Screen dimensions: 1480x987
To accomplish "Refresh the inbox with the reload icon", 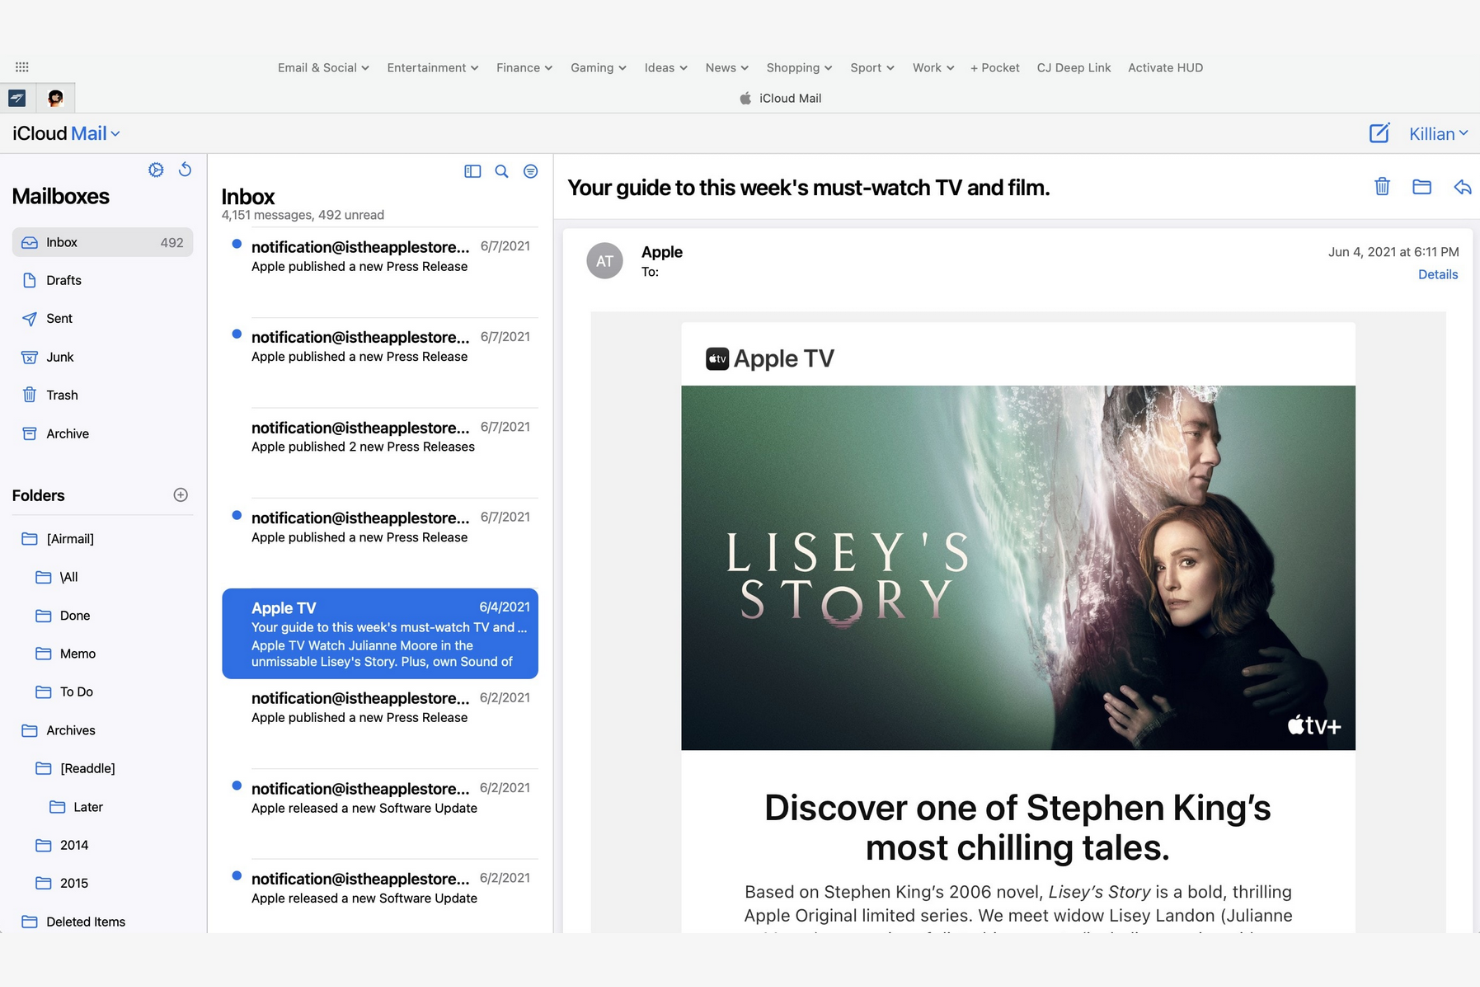I will click(186, 170).
